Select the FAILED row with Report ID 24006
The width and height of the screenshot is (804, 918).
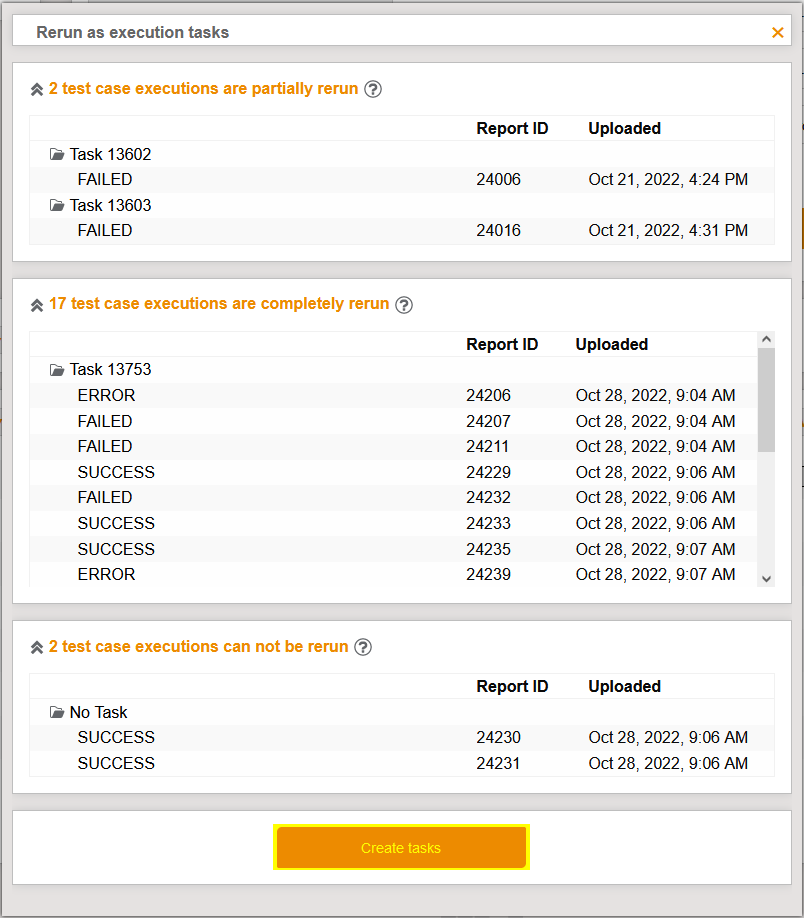click(300, 179)
